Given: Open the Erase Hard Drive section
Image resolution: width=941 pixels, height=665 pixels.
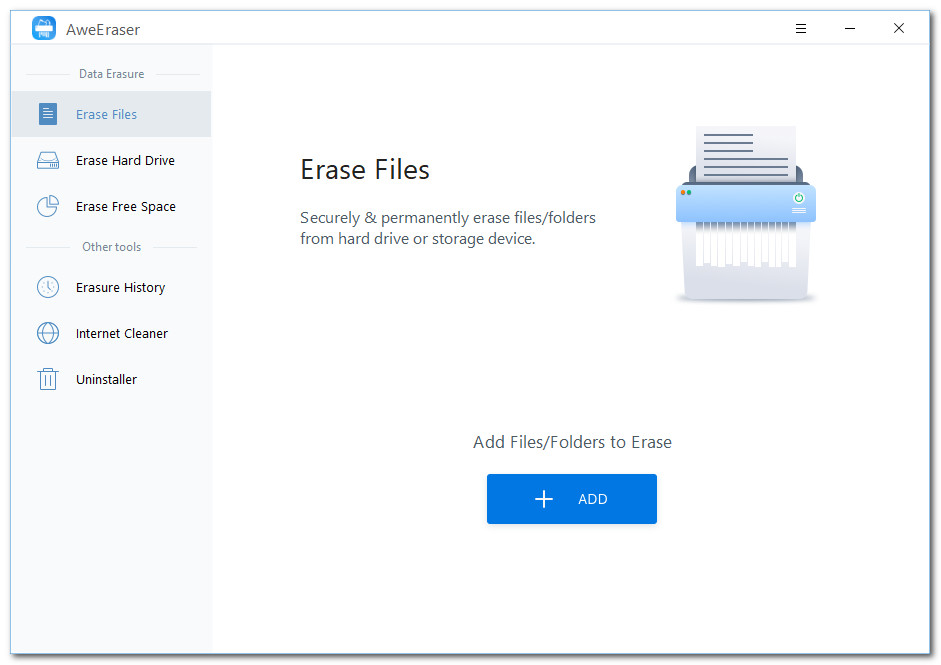Looking at the screenshot, I should pos(112,160).
